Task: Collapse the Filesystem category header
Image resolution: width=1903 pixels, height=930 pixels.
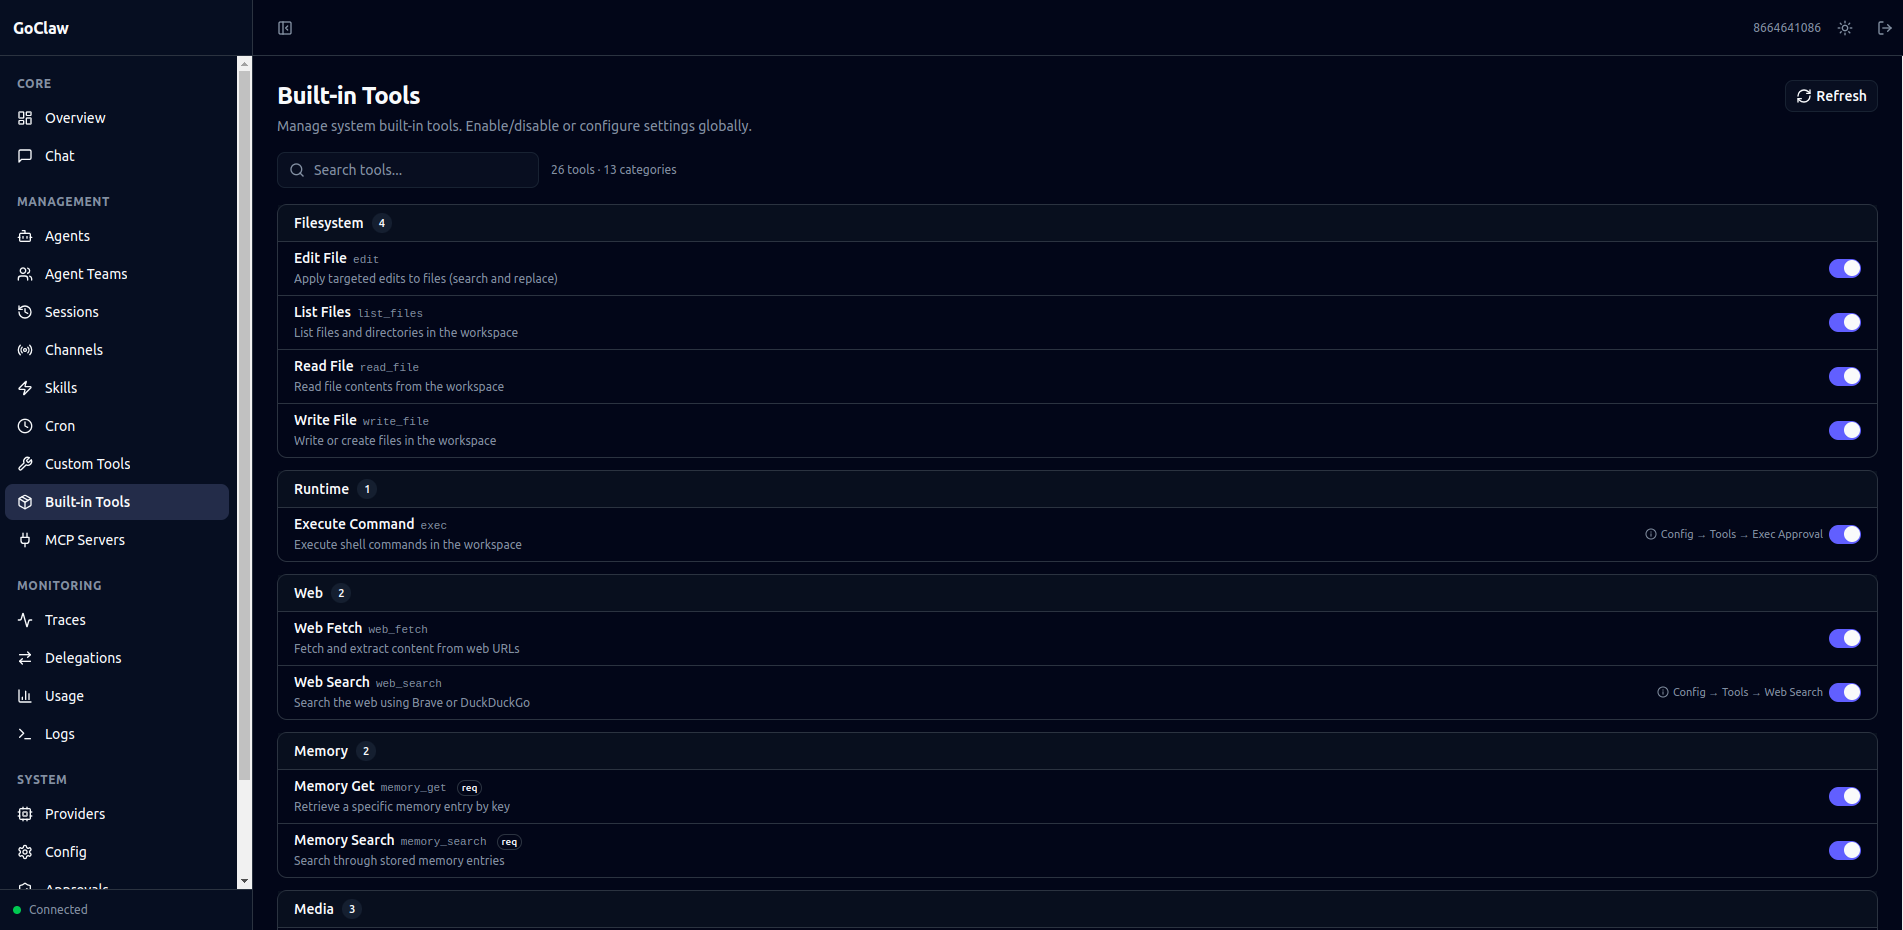Action: click(329, 223)
